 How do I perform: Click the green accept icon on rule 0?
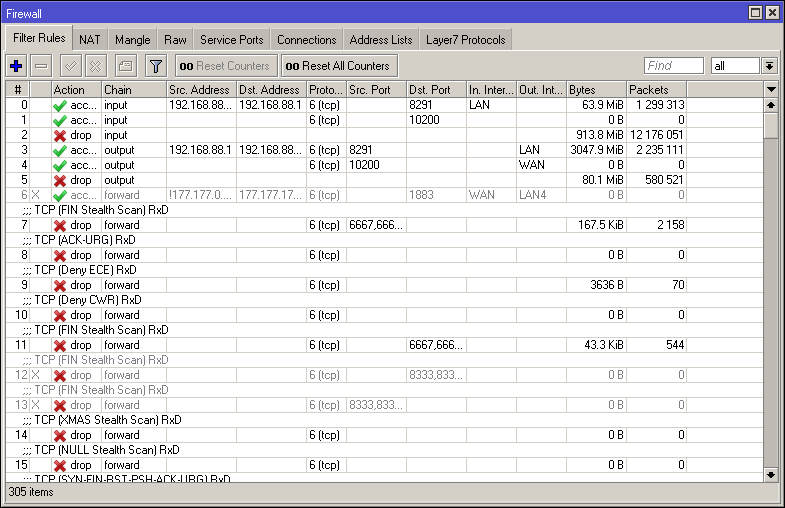point(60,105)
